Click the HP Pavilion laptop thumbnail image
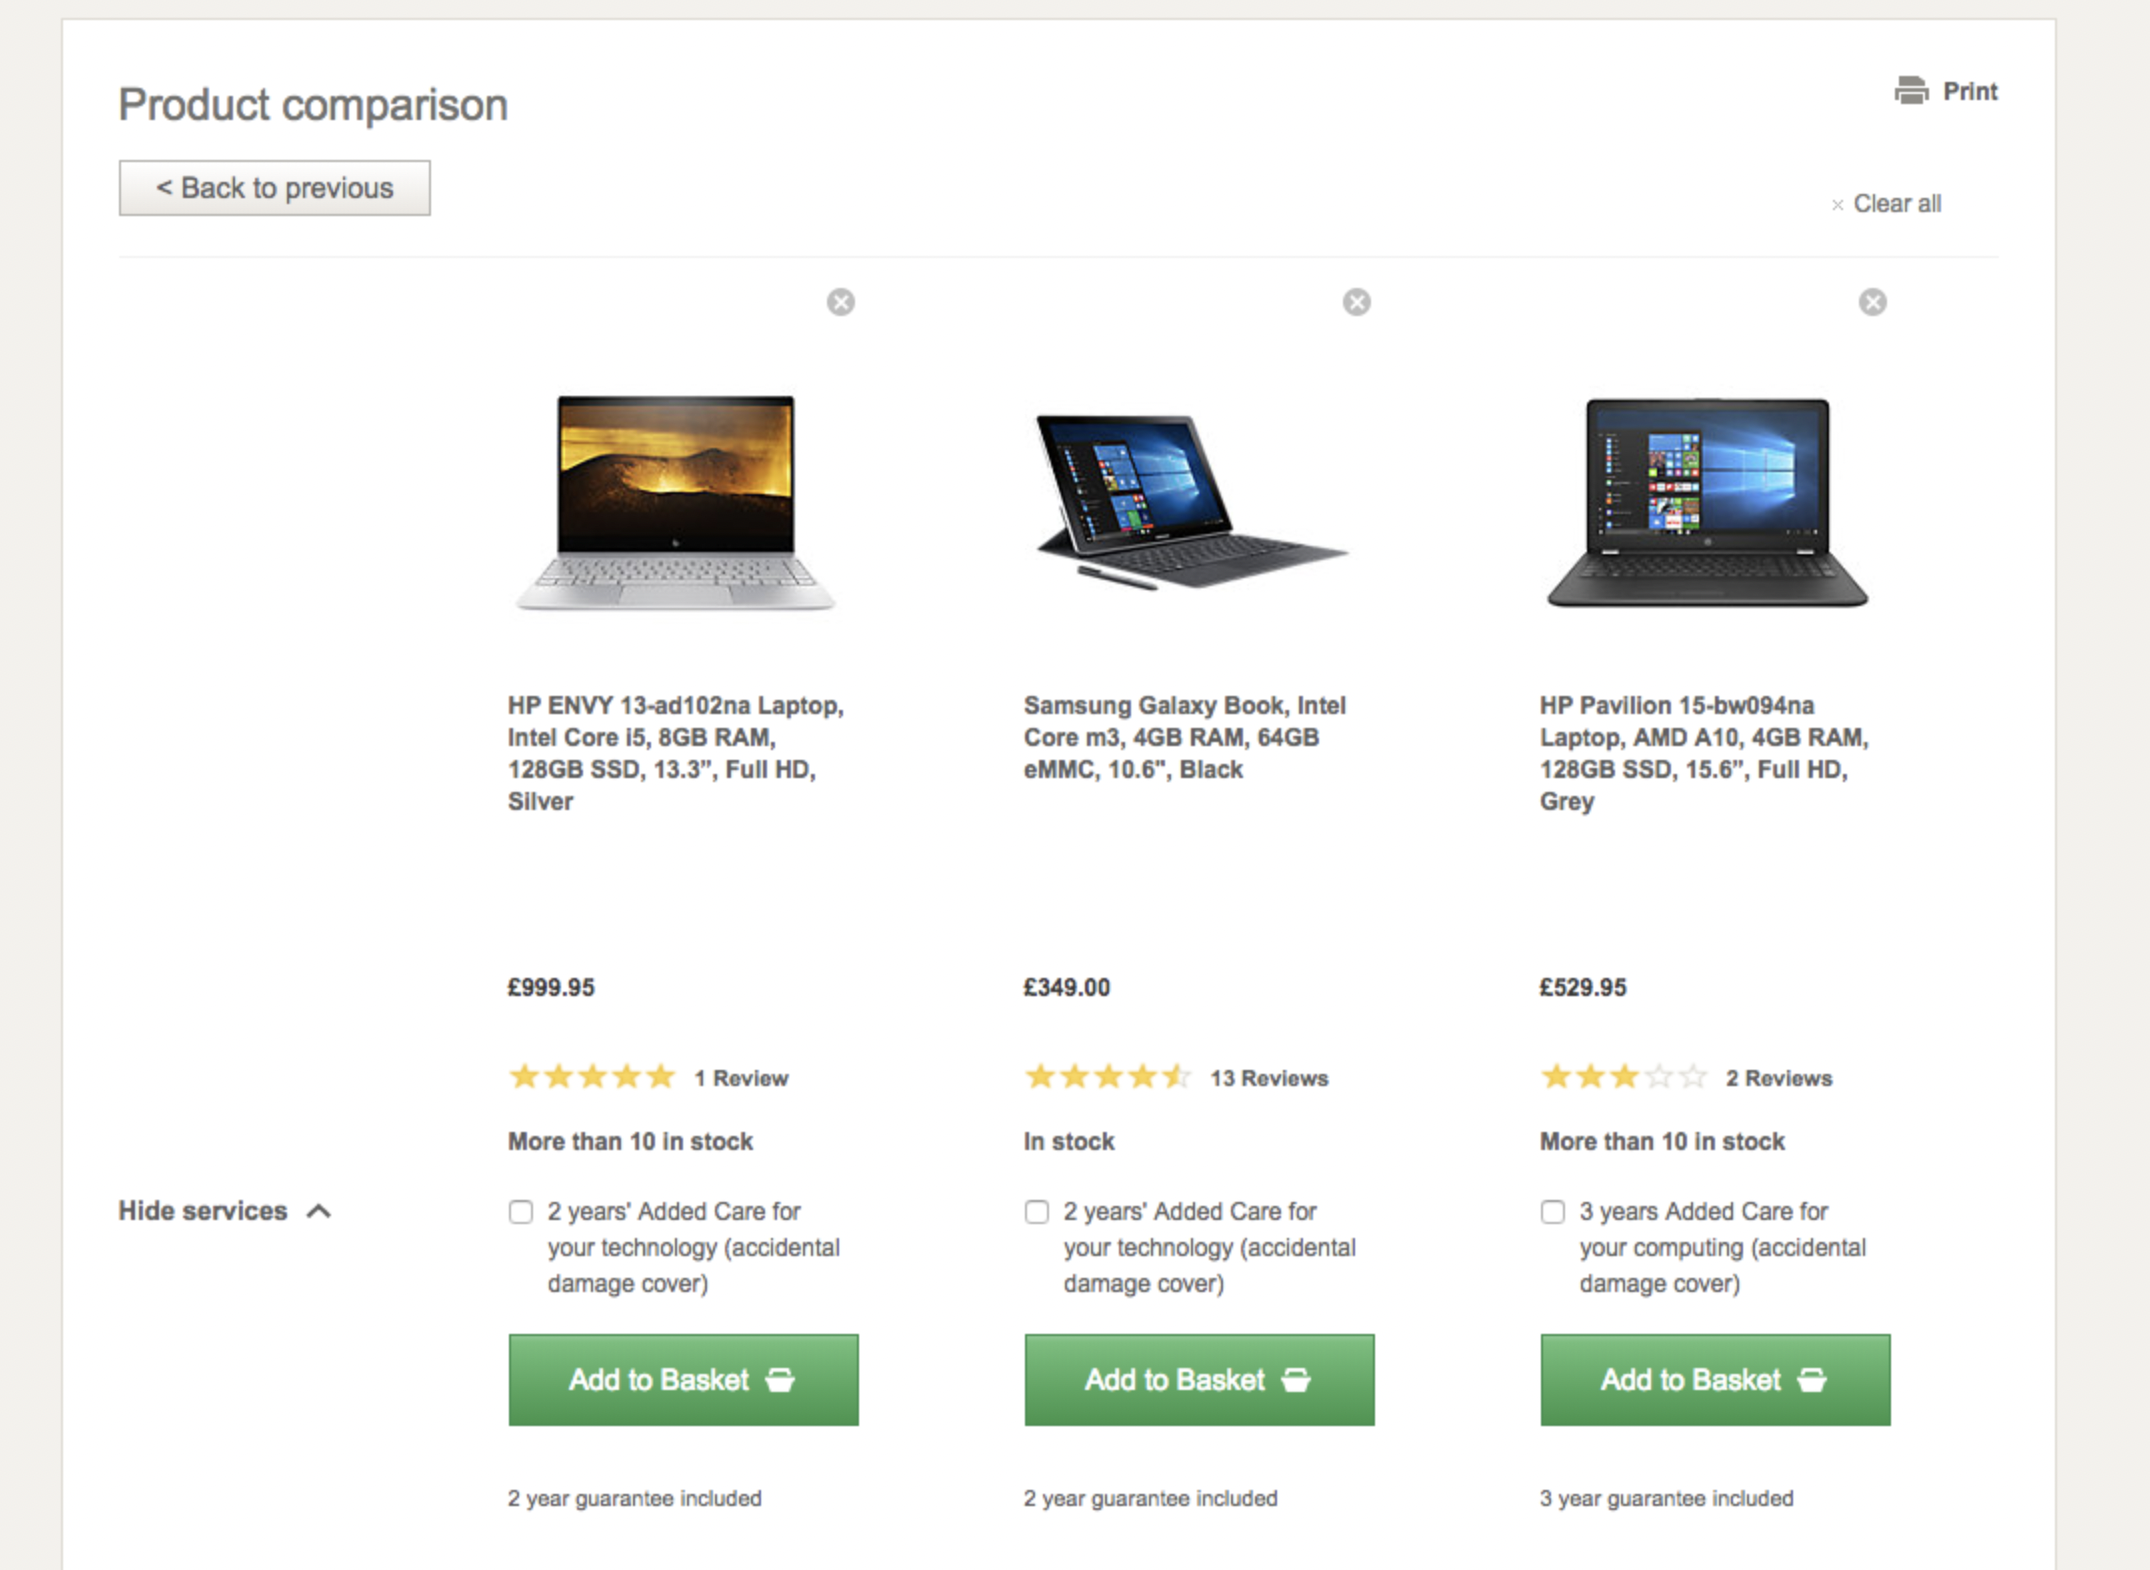This screenshot has height=1570, width=2150. [x=1707, y=502]
